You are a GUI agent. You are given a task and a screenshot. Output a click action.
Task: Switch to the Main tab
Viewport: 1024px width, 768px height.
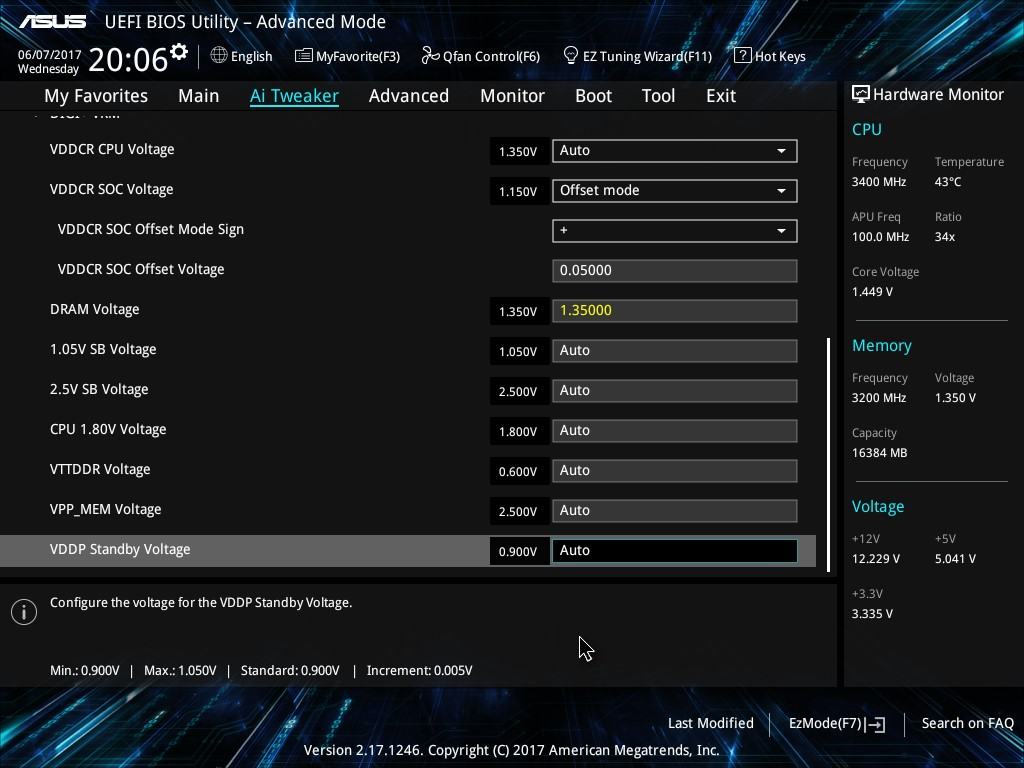199,96
